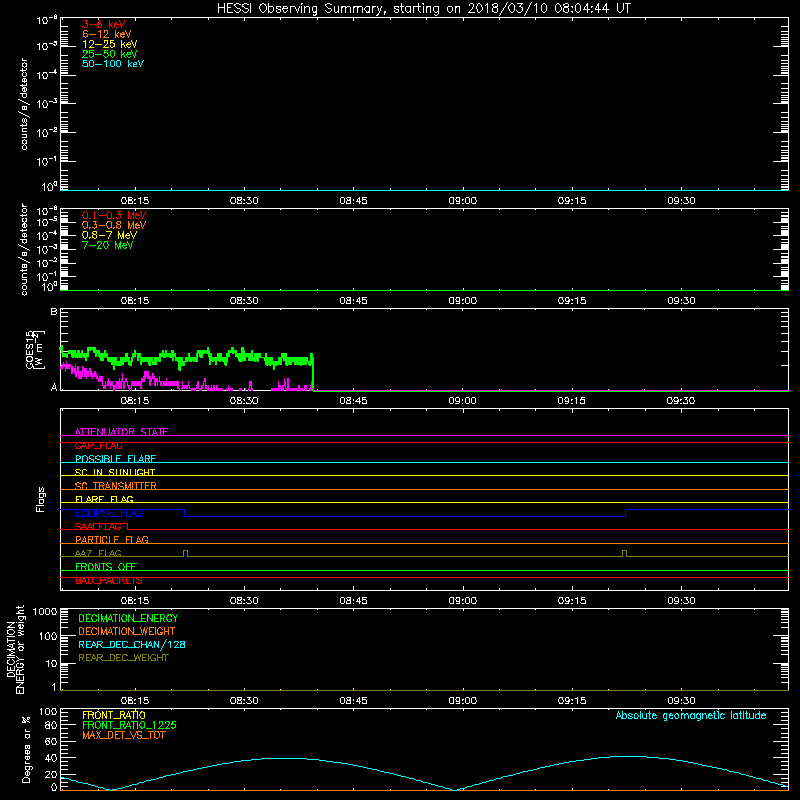
Task: Click the B level label on GOES15 axis
Action: [54, 311]
